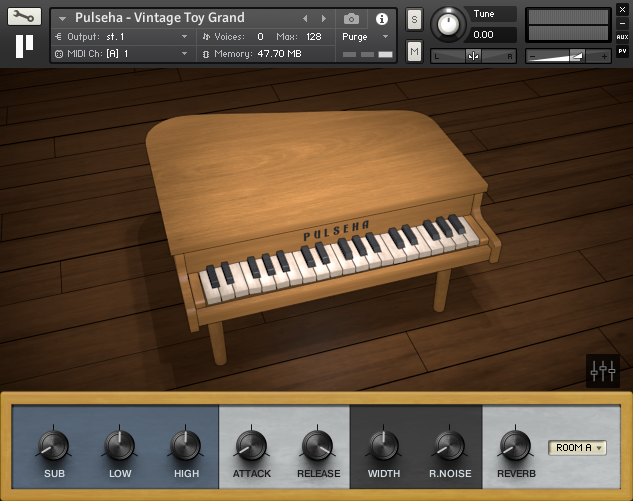Click the R.NOISE knob

pos(450,445)
